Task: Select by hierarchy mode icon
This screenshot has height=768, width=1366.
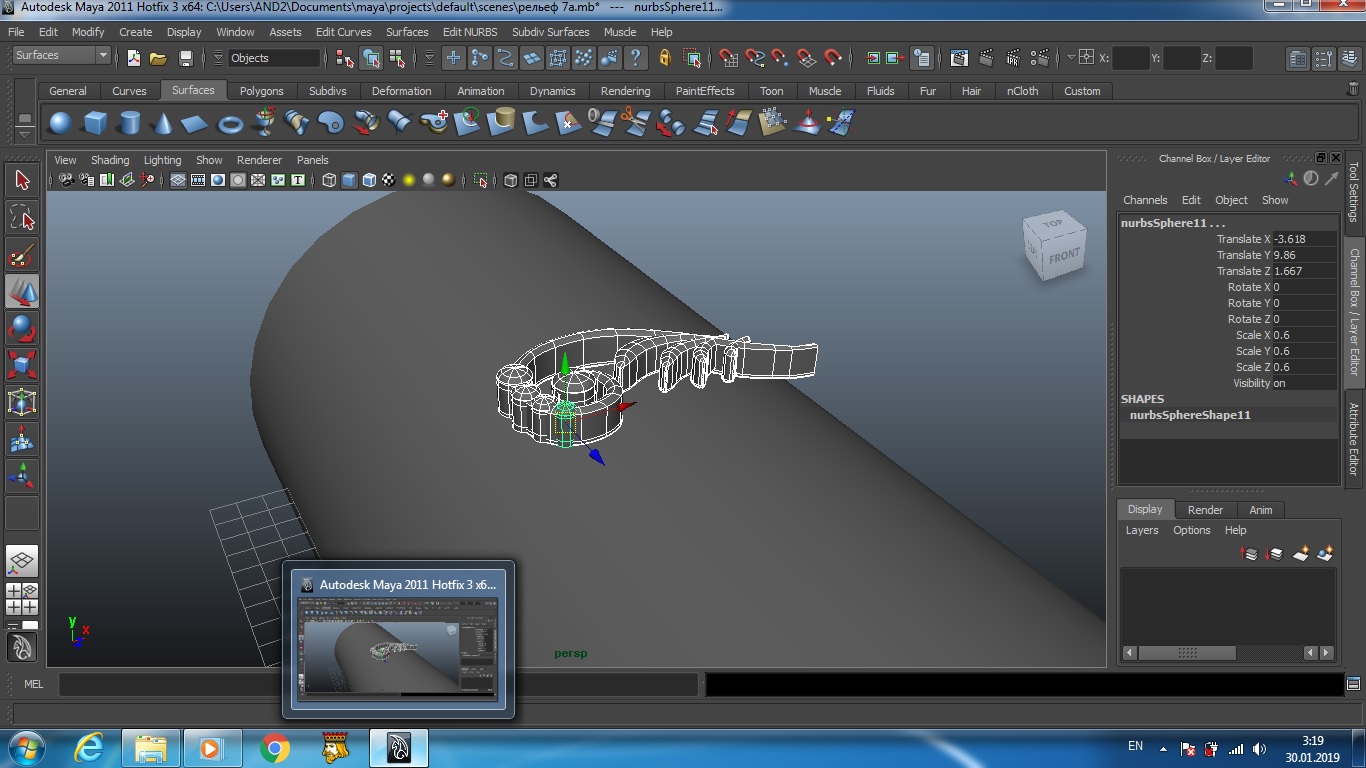Action: point(347,58)
